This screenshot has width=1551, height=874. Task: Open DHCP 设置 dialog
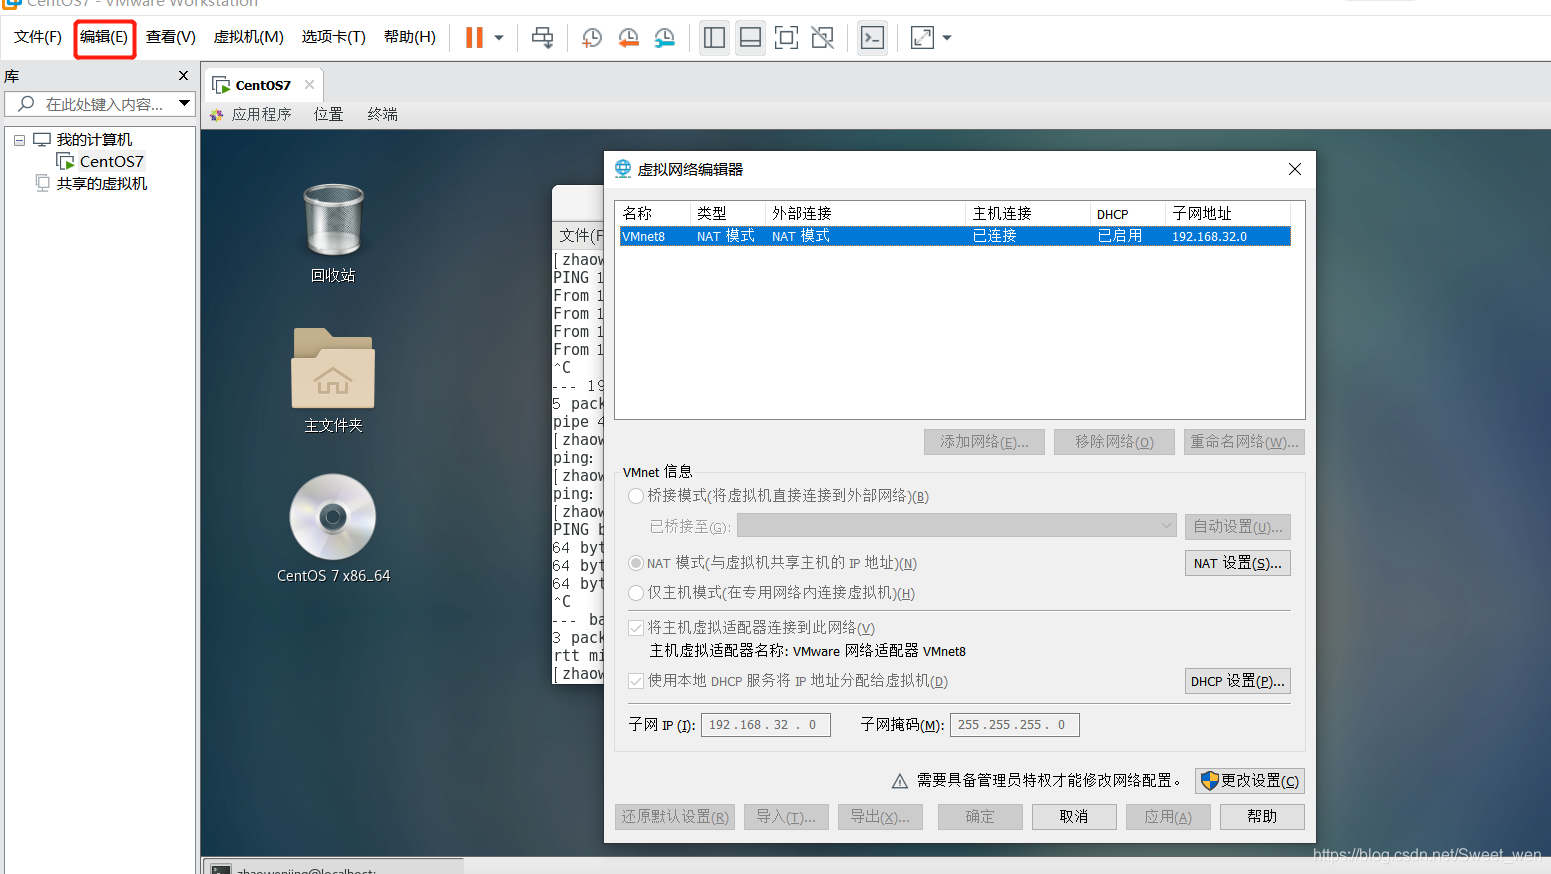click(1238, 681)
